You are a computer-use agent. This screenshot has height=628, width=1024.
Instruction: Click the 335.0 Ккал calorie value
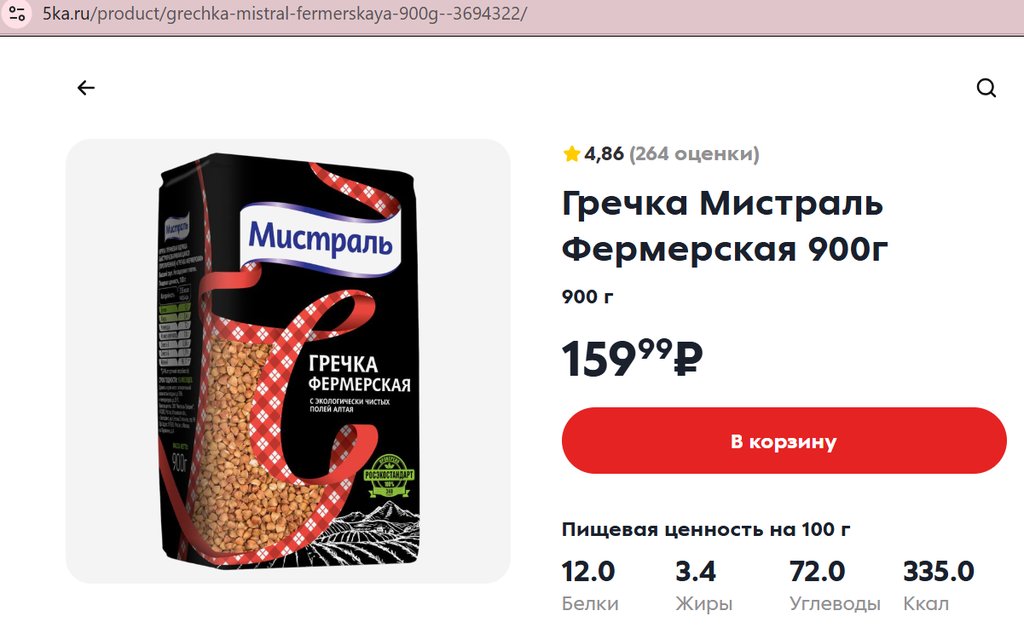[x=938, y=572]
